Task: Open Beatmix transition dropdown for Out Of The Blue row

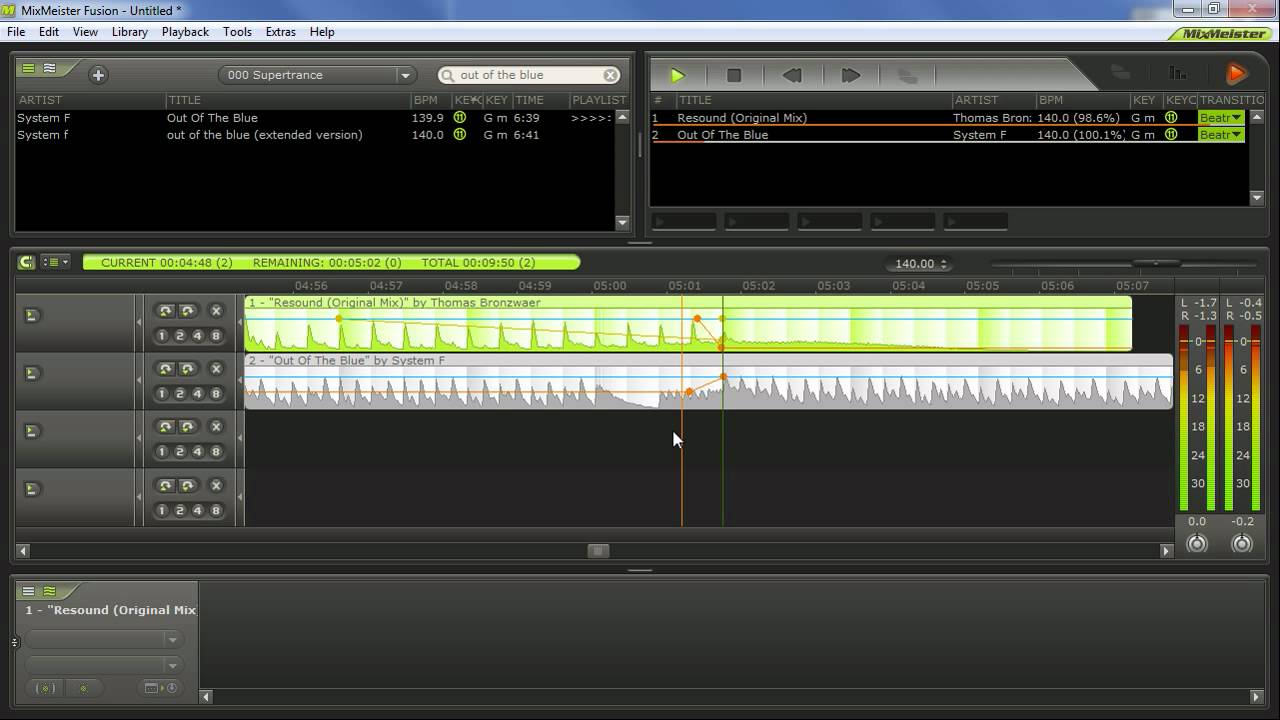Action: (x=1221, y=135)
